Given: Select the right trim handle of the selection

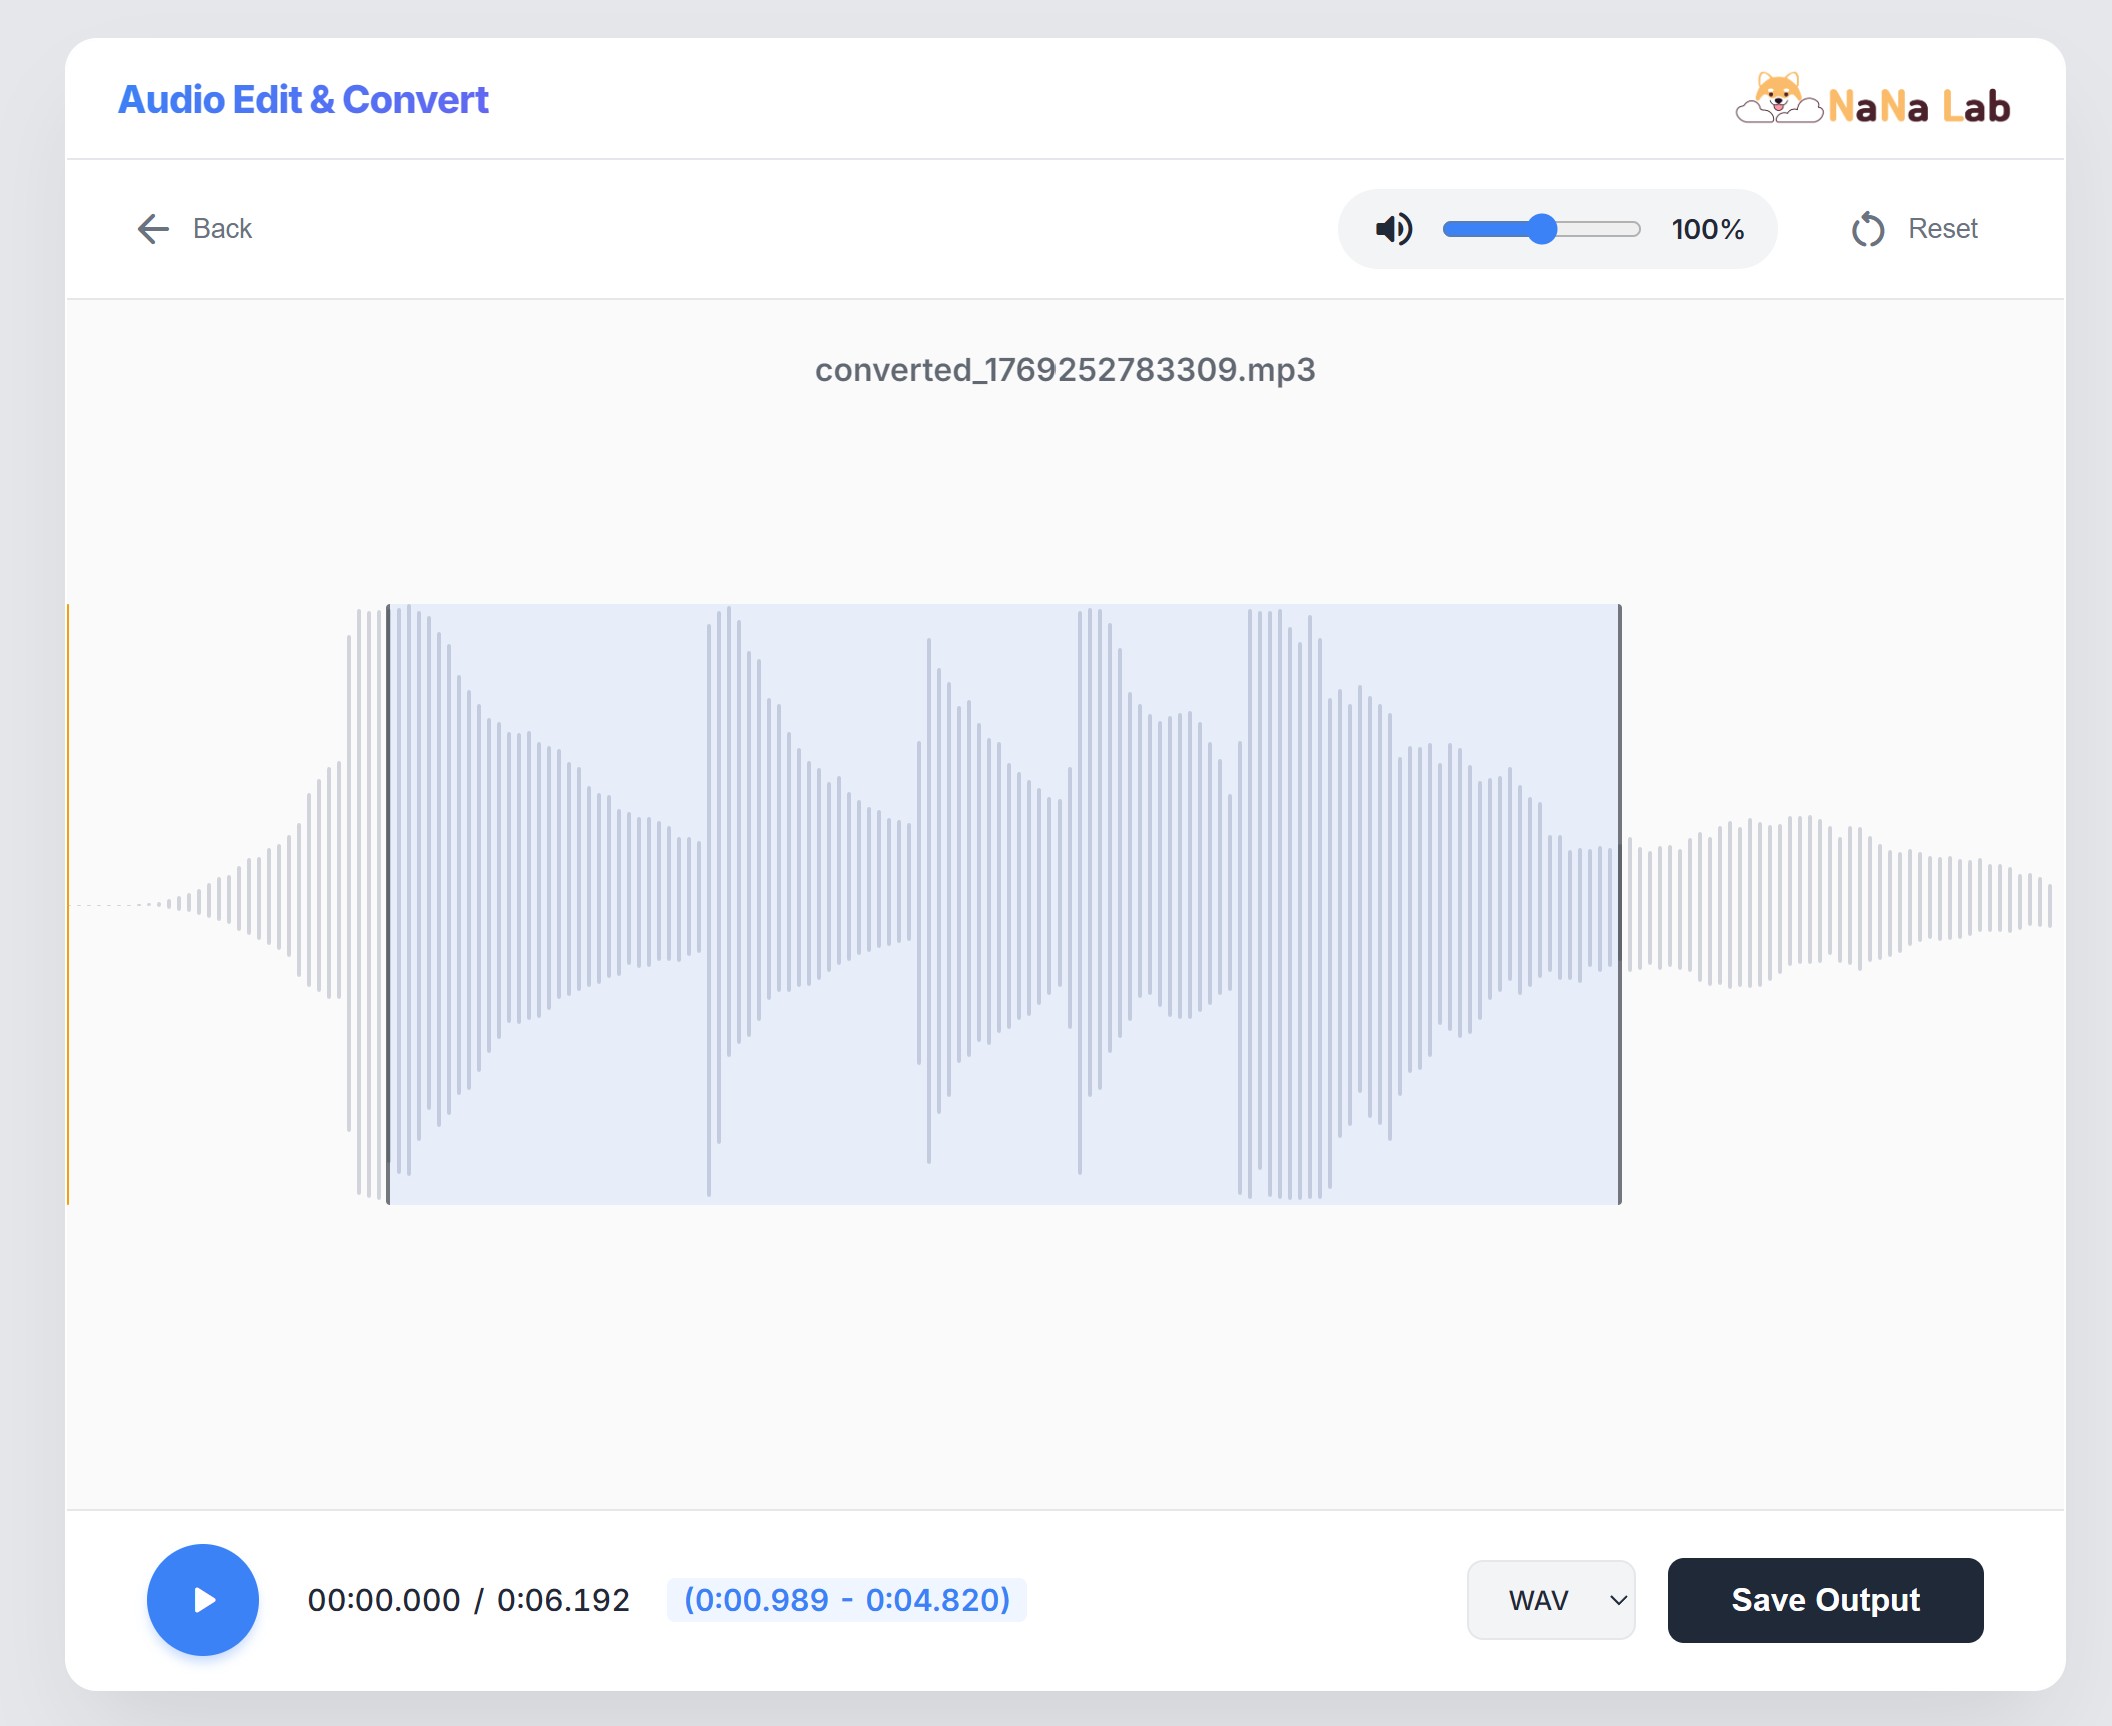Looking at the screenshot, I should pos(1620,904).
